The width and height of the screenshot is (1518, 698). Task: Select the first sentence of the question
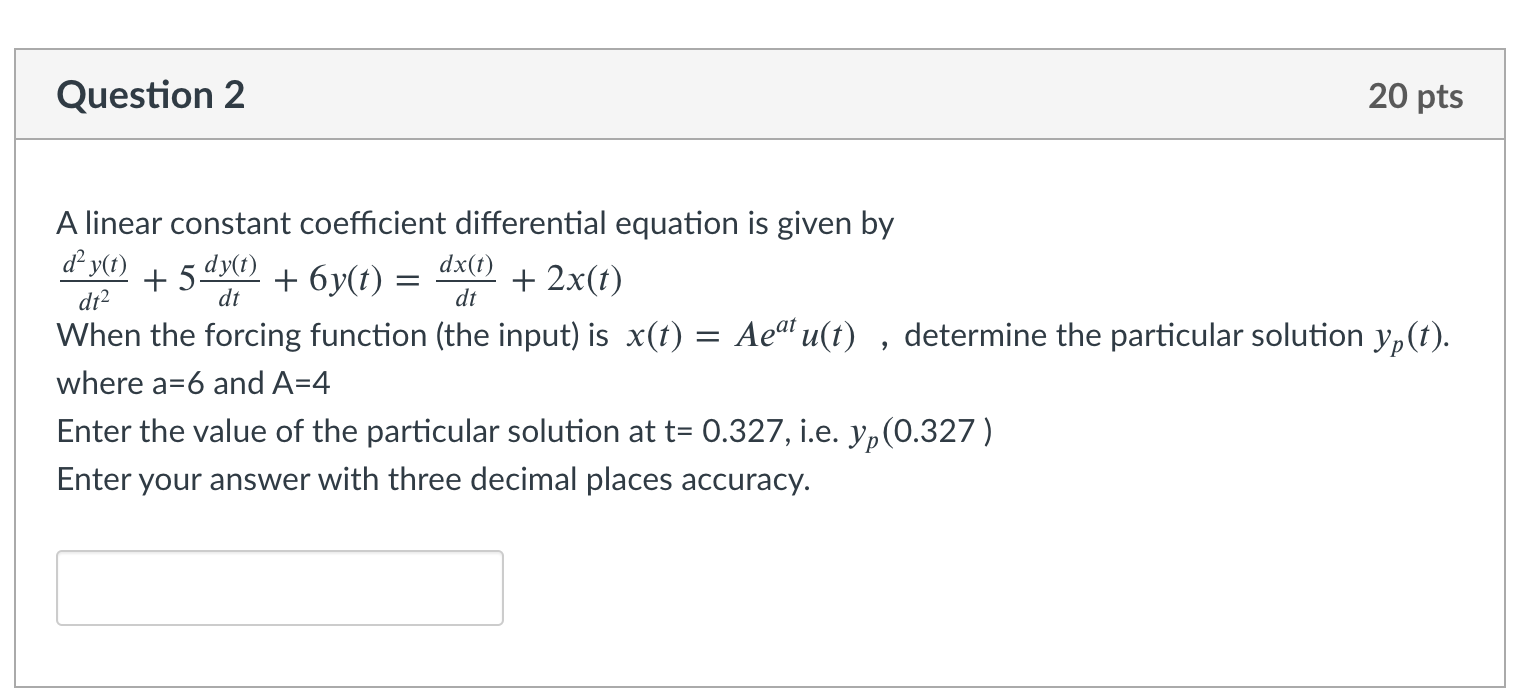(475, 223)
